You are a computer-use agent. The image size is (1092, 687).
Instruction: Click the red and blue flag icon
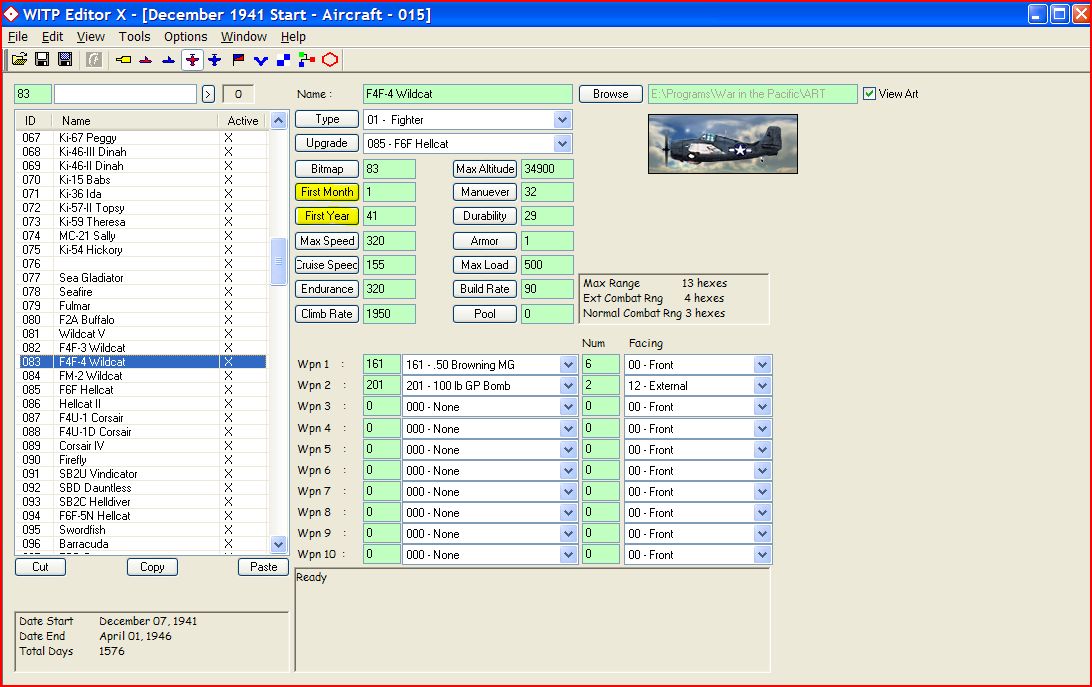[238, 60]
